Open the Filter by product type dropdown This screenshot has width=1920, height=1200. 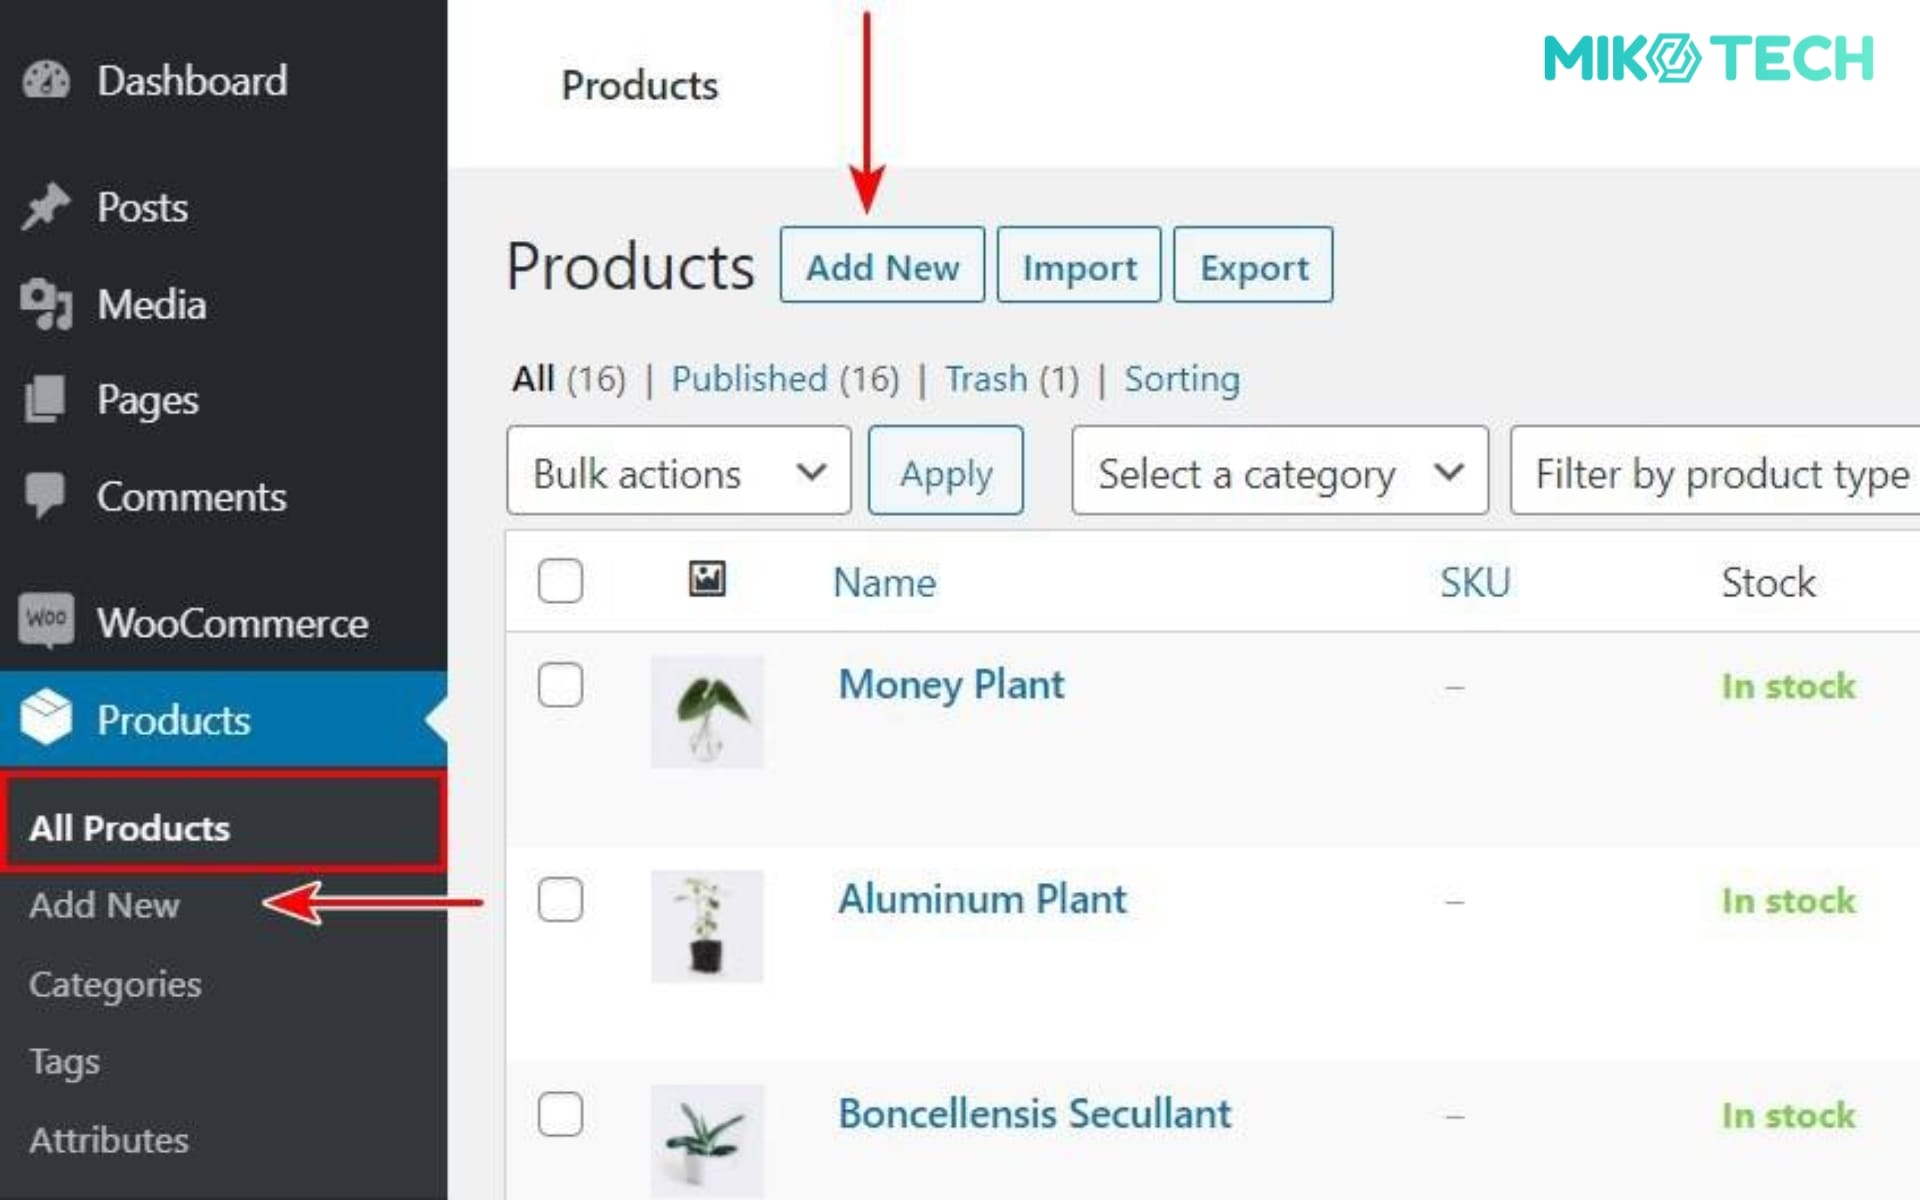(1715, 472)
